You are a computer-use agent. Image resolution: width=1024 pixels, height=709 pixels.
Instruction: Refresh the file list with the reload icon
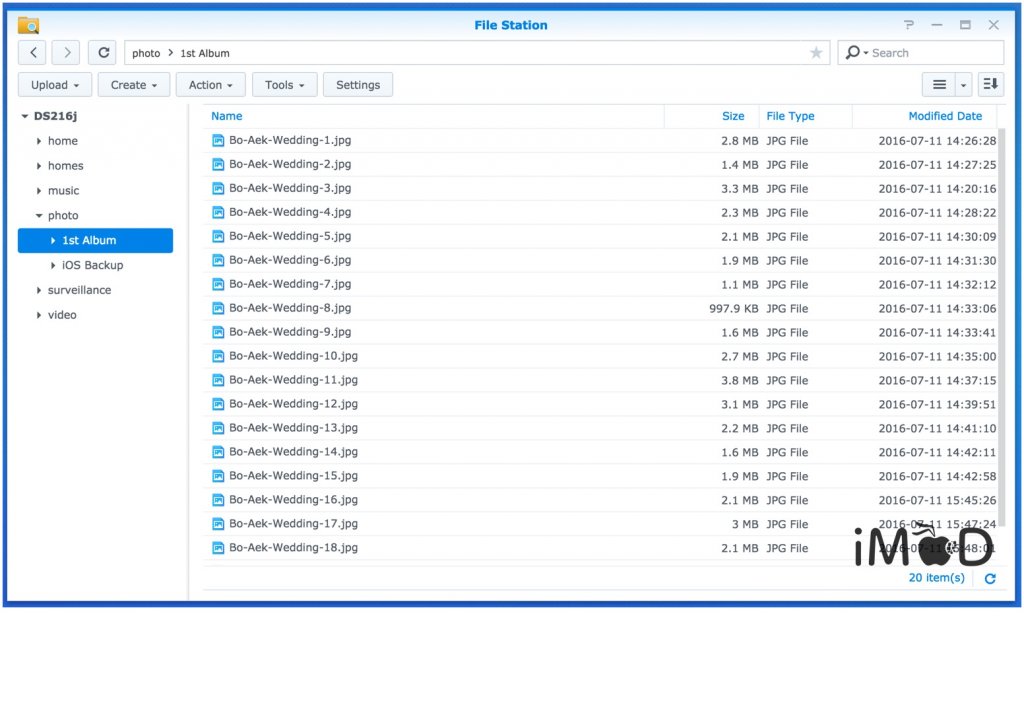coord(102,52)
